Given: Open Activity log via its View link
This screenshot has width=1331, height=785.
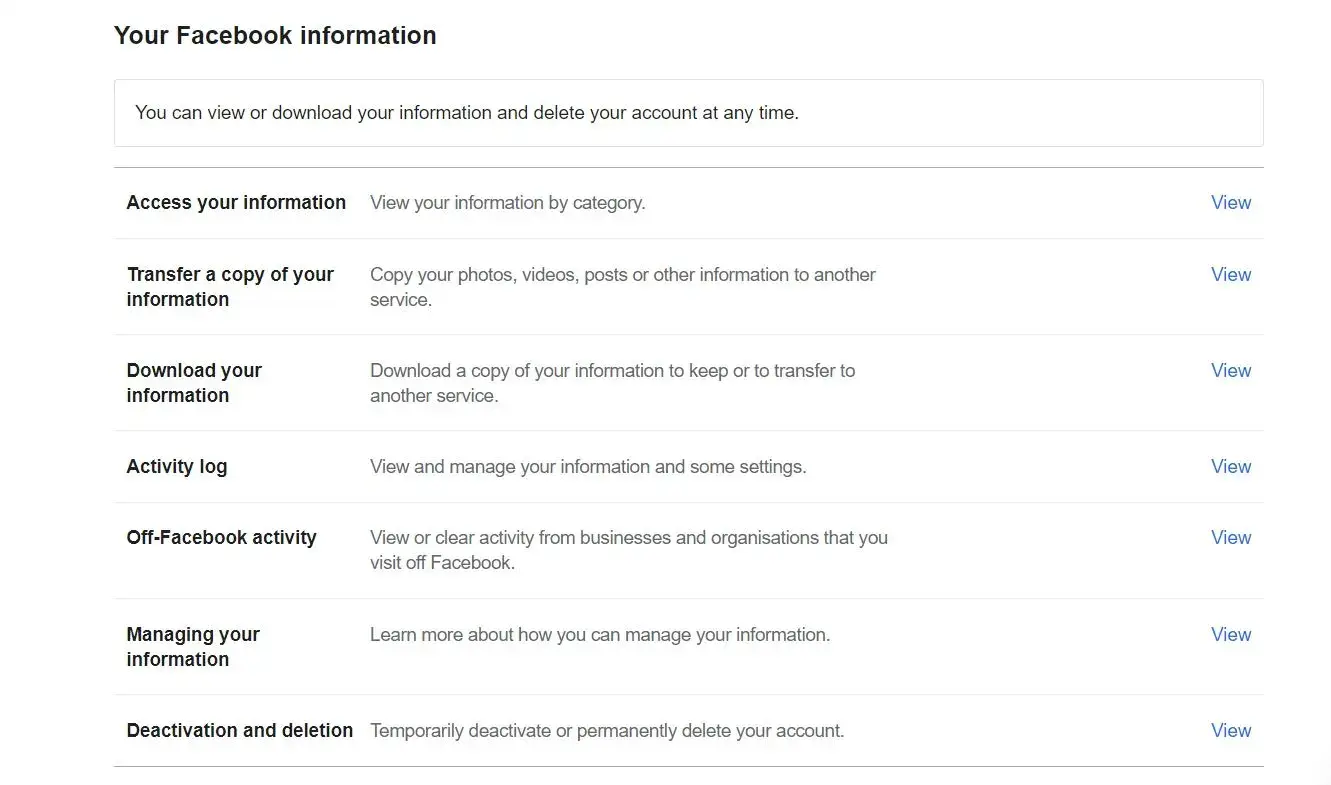Looking at the screenshot, I should tap(1230, 466).
